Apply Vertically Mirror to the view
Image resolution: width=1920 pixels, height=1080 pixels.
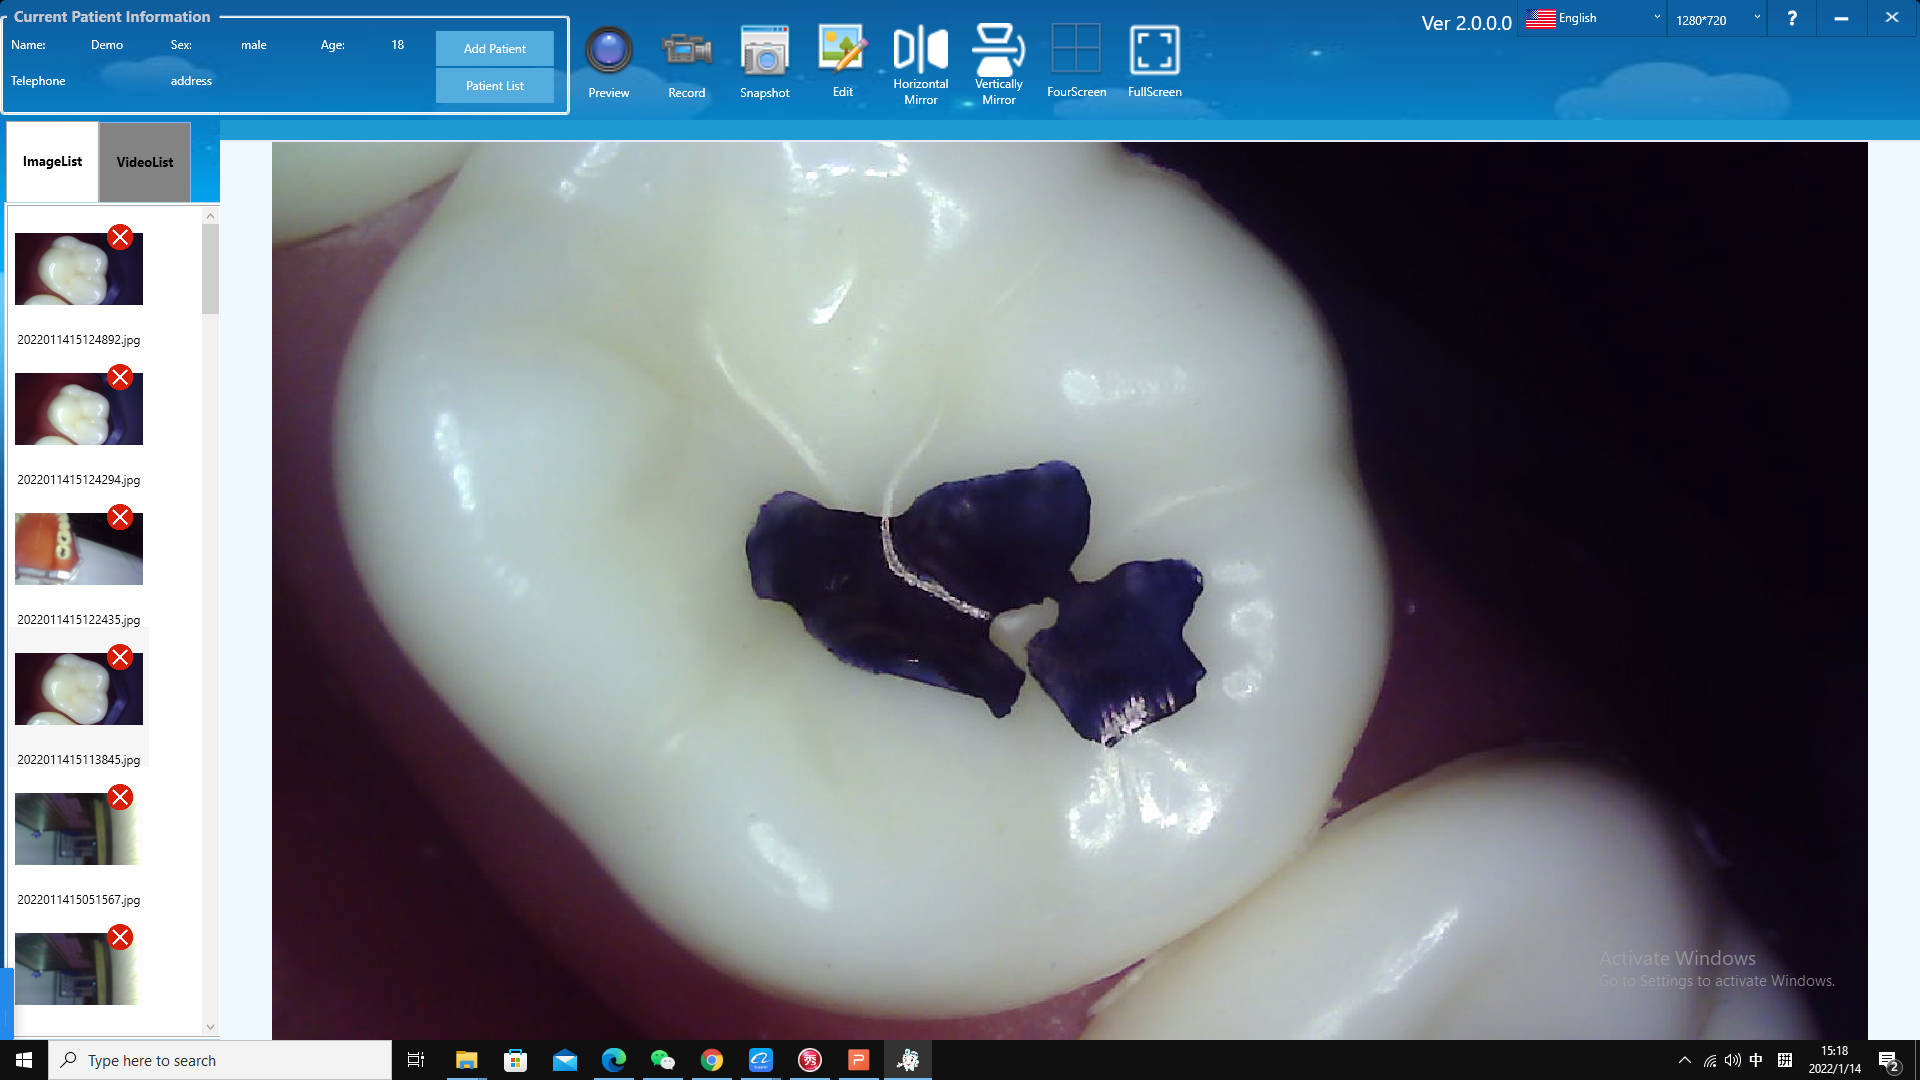click(x=998, y=50)
